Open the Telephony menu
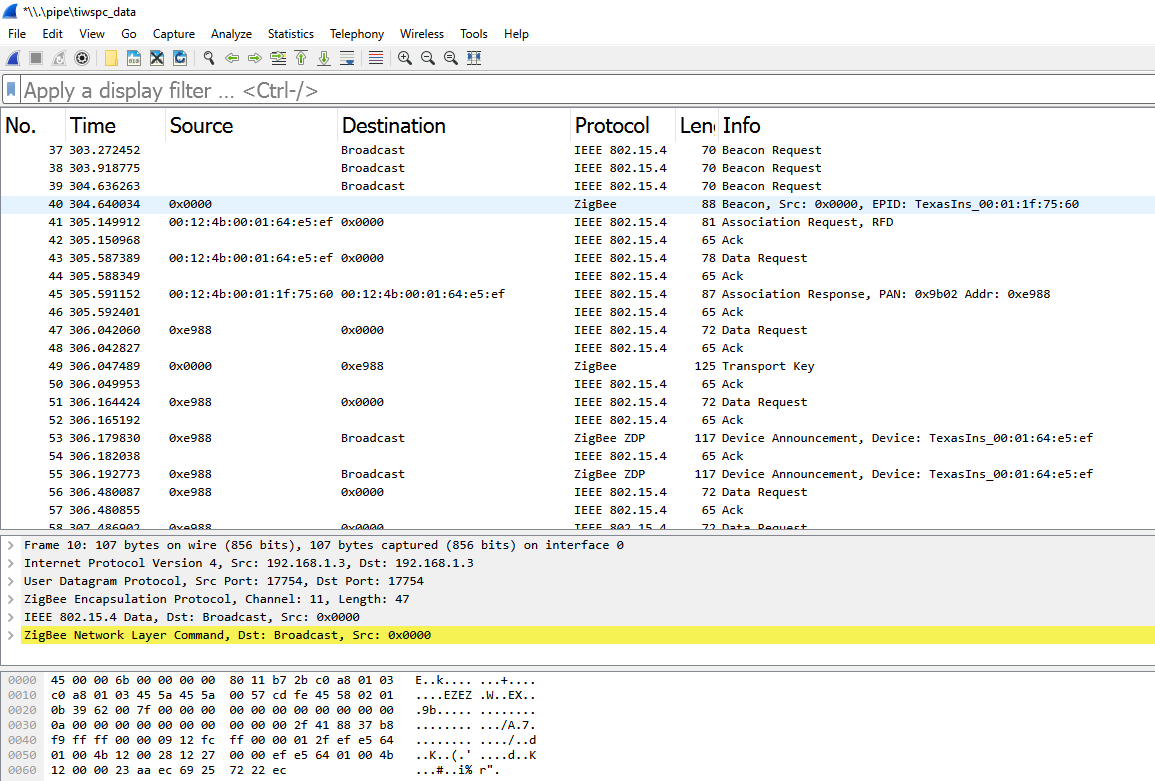The image size is (1155, 781). pos(356,33)
